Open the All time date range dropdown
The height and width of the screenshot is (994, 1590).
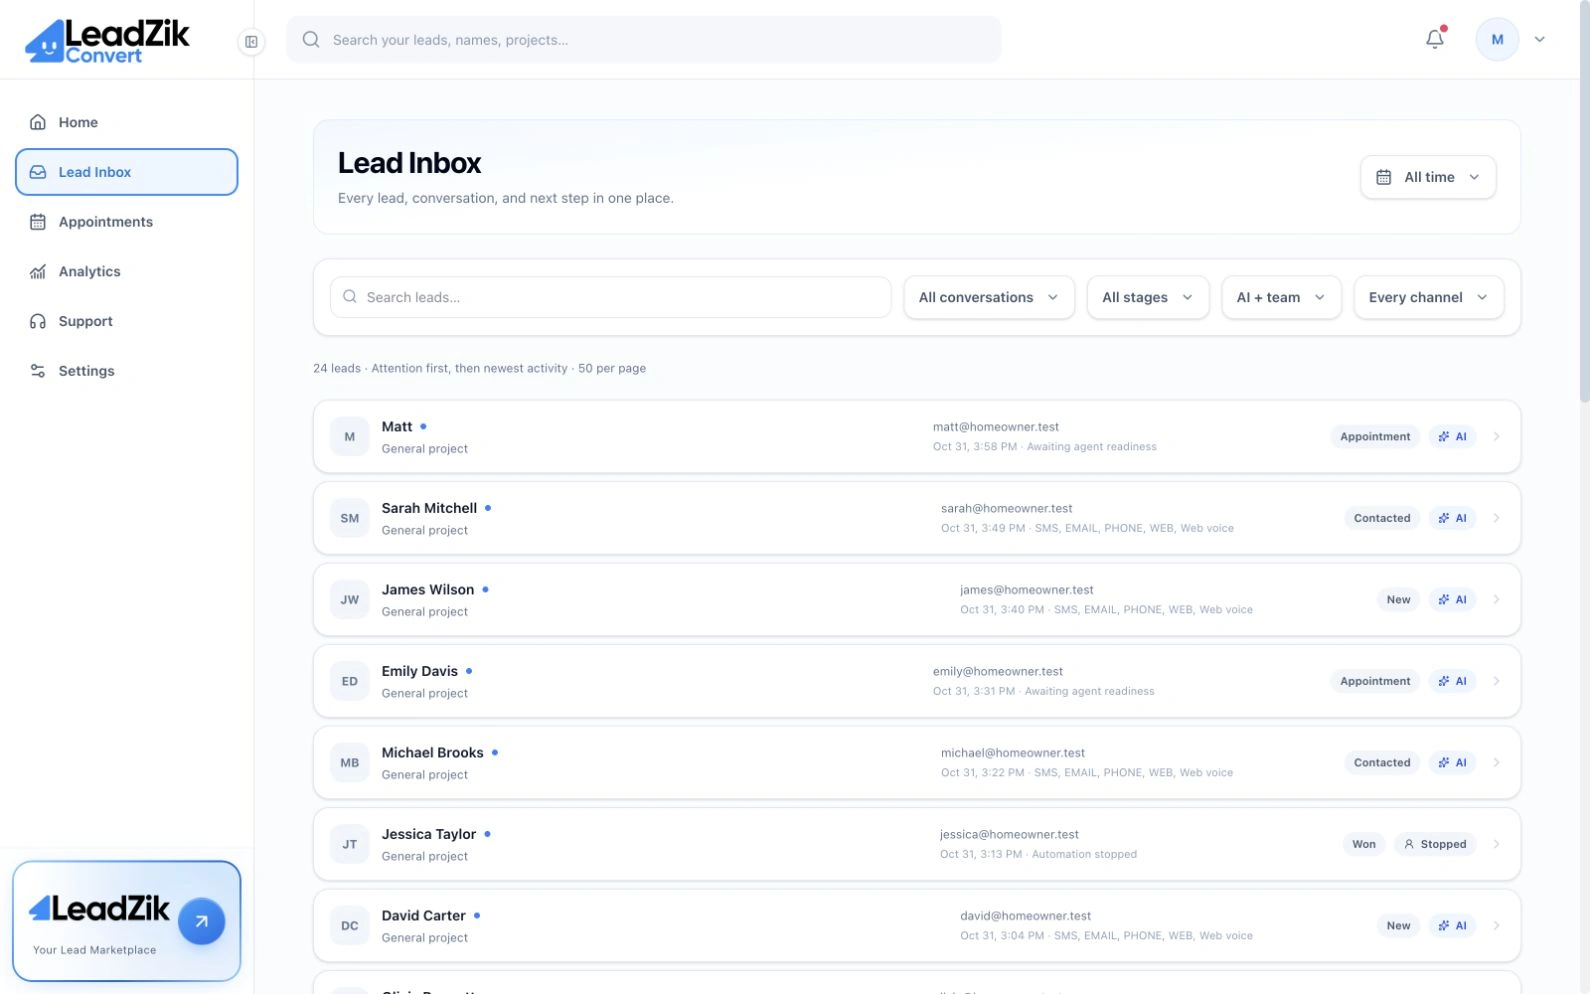(1428, 177)
